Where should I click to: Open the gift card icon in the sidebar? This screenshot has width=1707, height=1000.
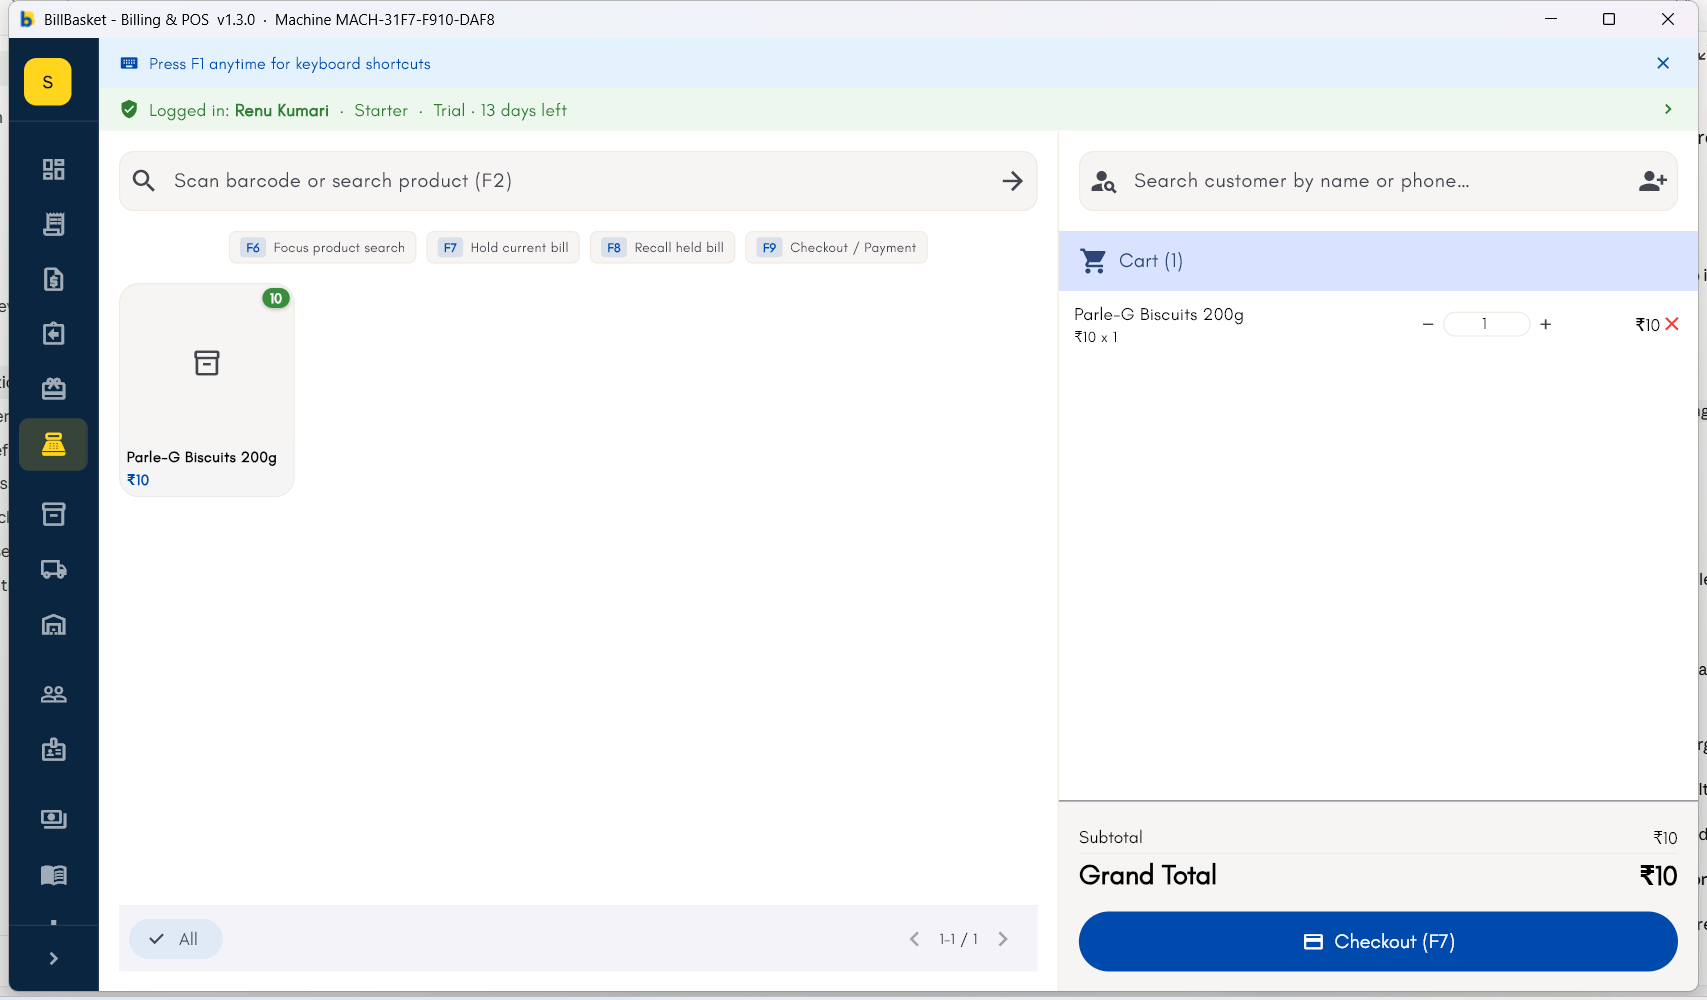(x=53, y=388)
